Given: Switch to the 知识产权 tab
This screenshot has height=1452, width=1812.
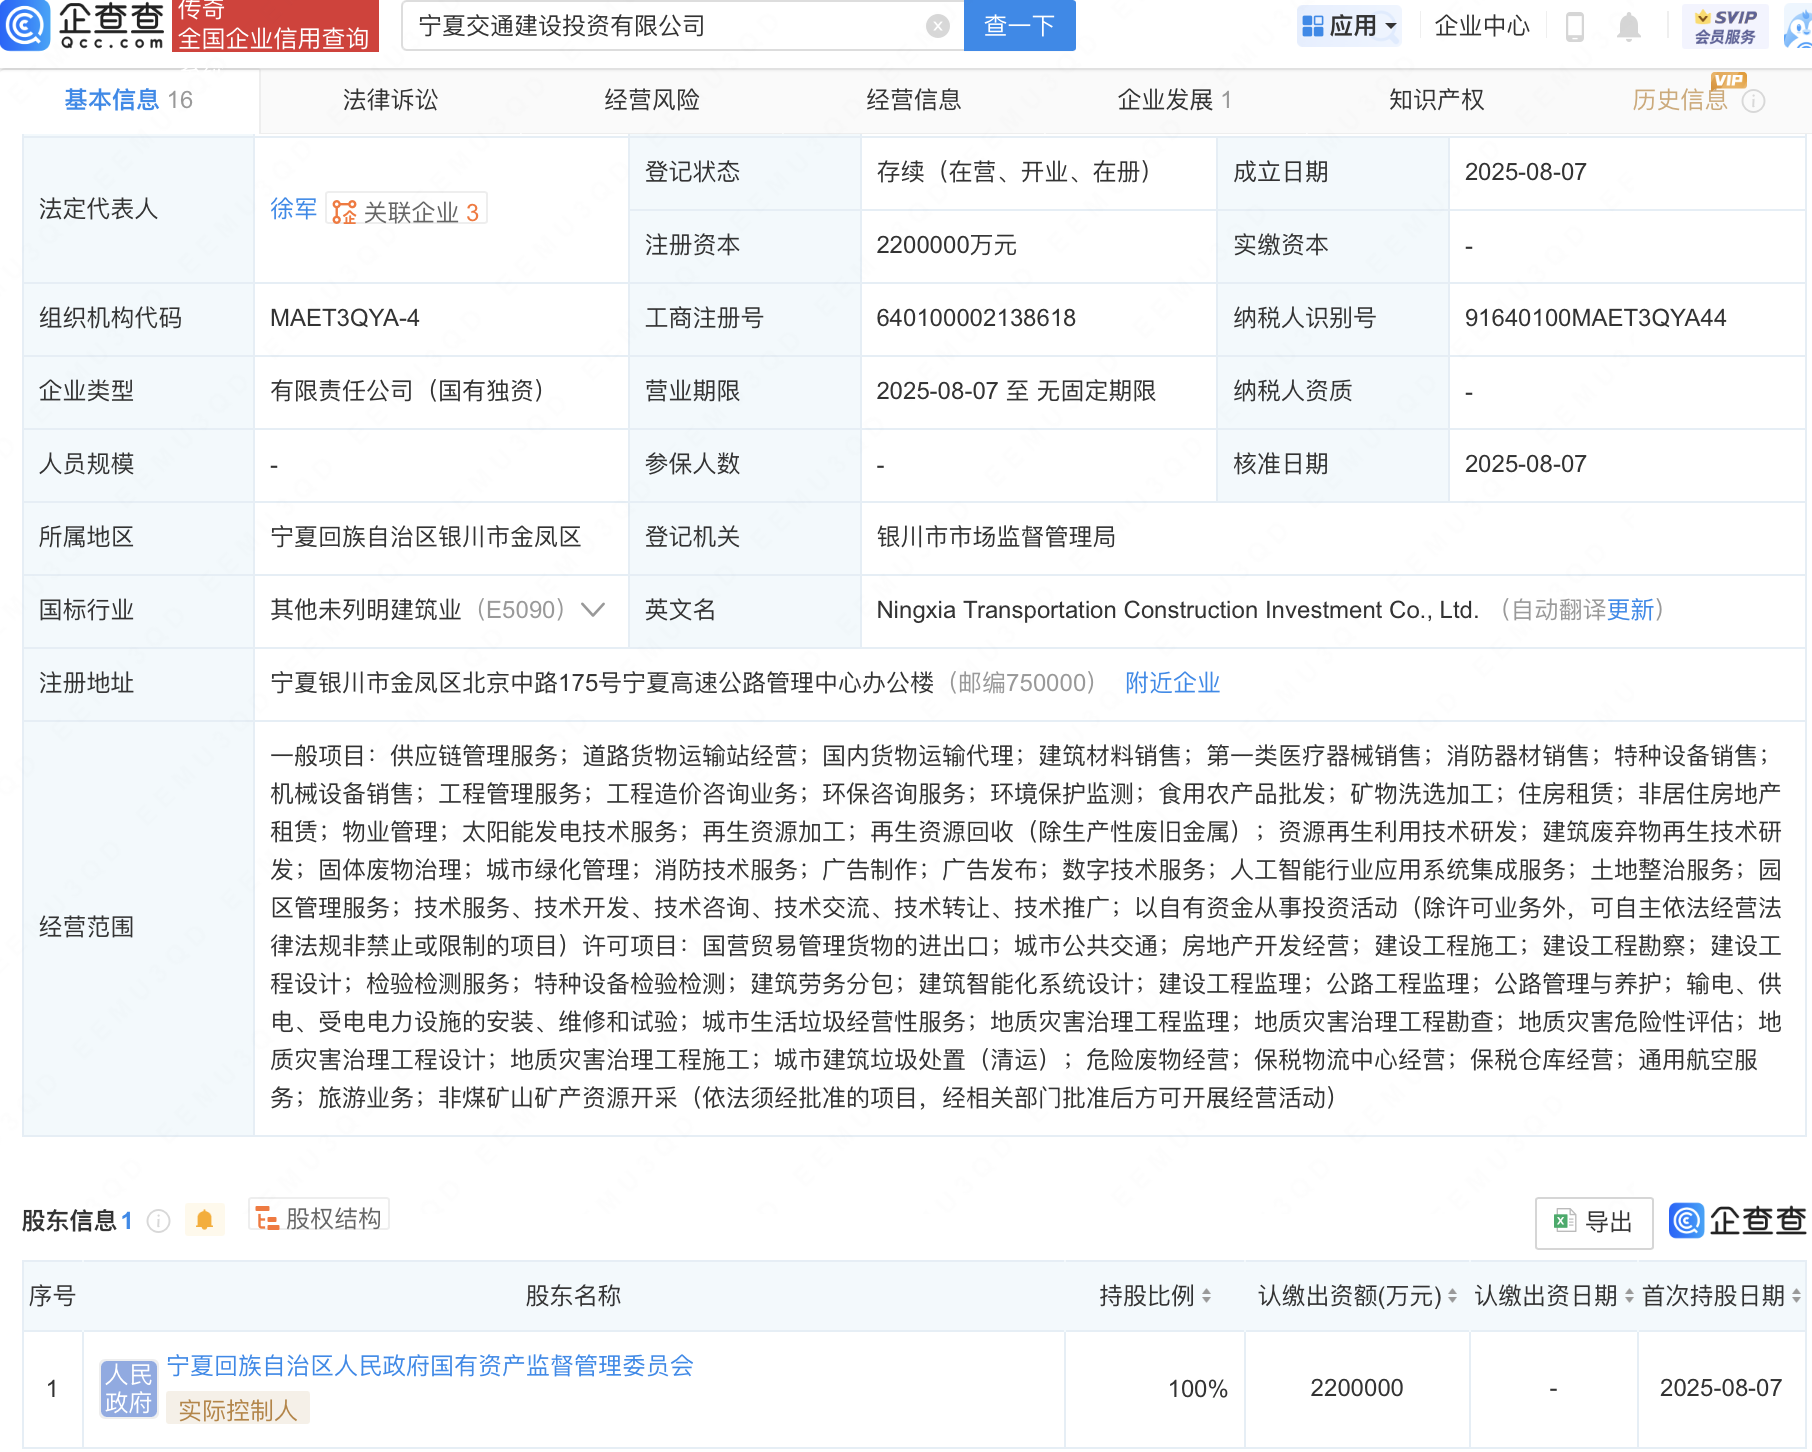Looking at the screenshot, I should tap(1437, 100).
